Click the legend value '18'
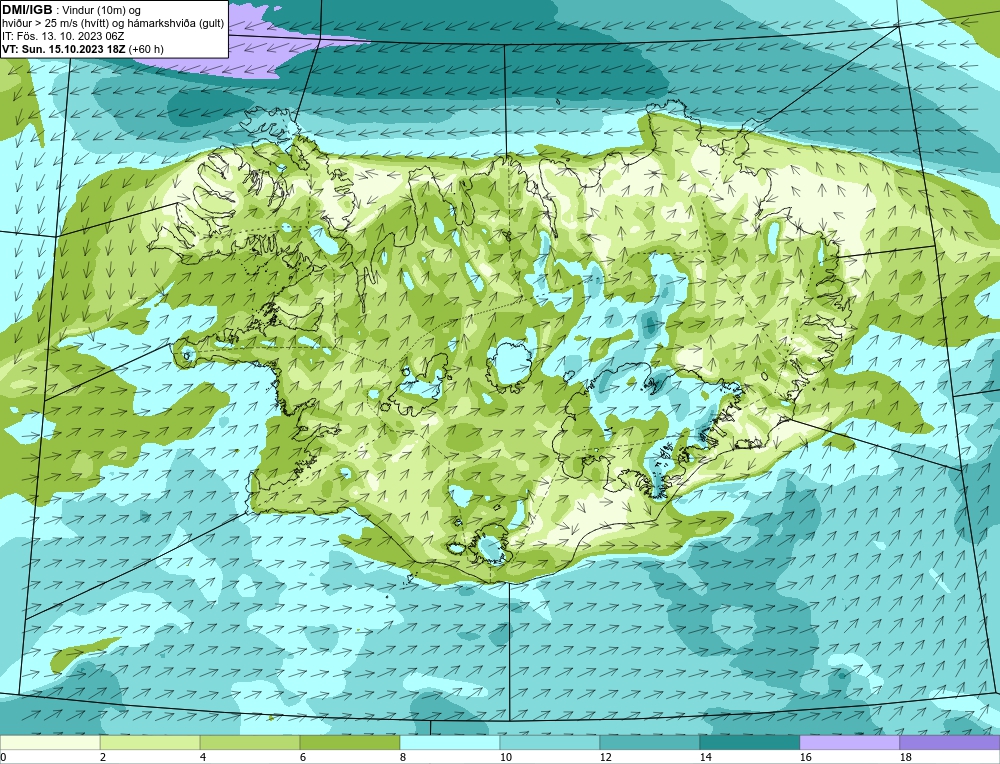Image resolution: width=1000 pixels, height=764 pixels. 906,758
